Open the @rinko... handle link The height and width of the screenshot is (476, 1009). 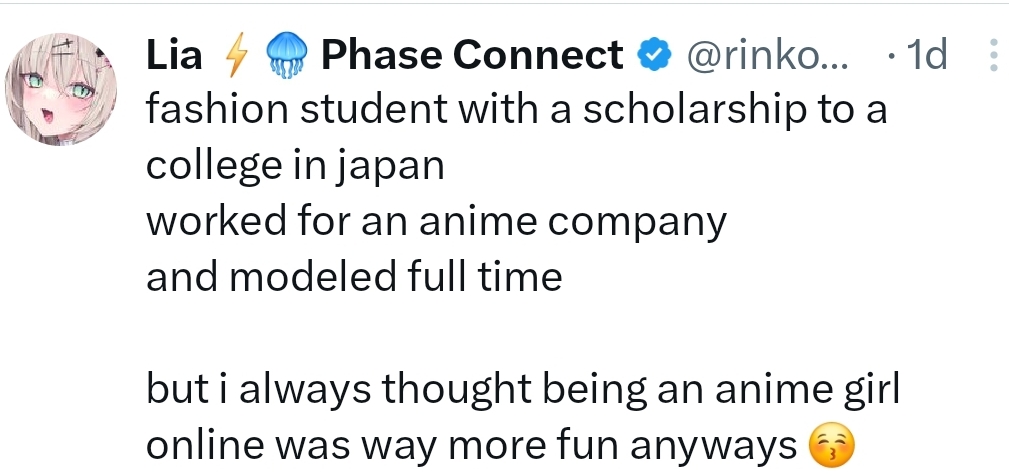[x=766, y=56]
